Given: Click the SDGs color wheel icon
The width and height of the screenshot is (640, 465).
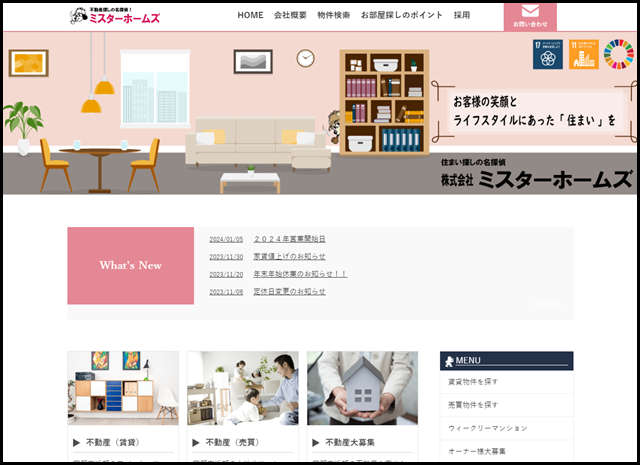Looking at the screenshot, I should pos(619,54).
